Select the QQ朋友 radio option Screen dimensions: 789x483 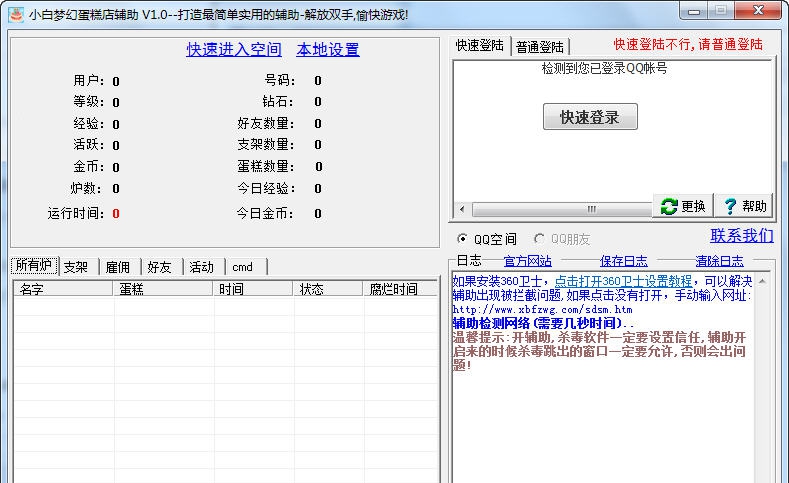tap(563, 239)
